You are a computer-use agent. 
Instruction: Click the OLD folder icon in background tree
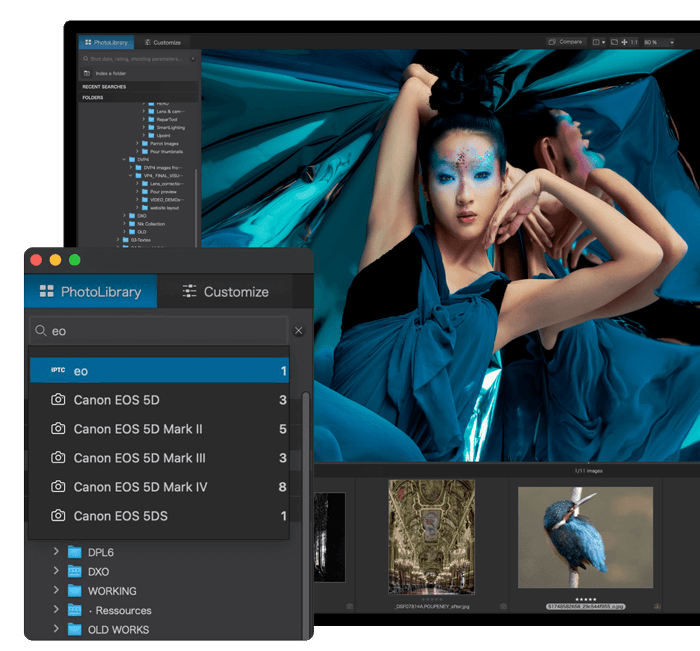(x=132, y=232)
